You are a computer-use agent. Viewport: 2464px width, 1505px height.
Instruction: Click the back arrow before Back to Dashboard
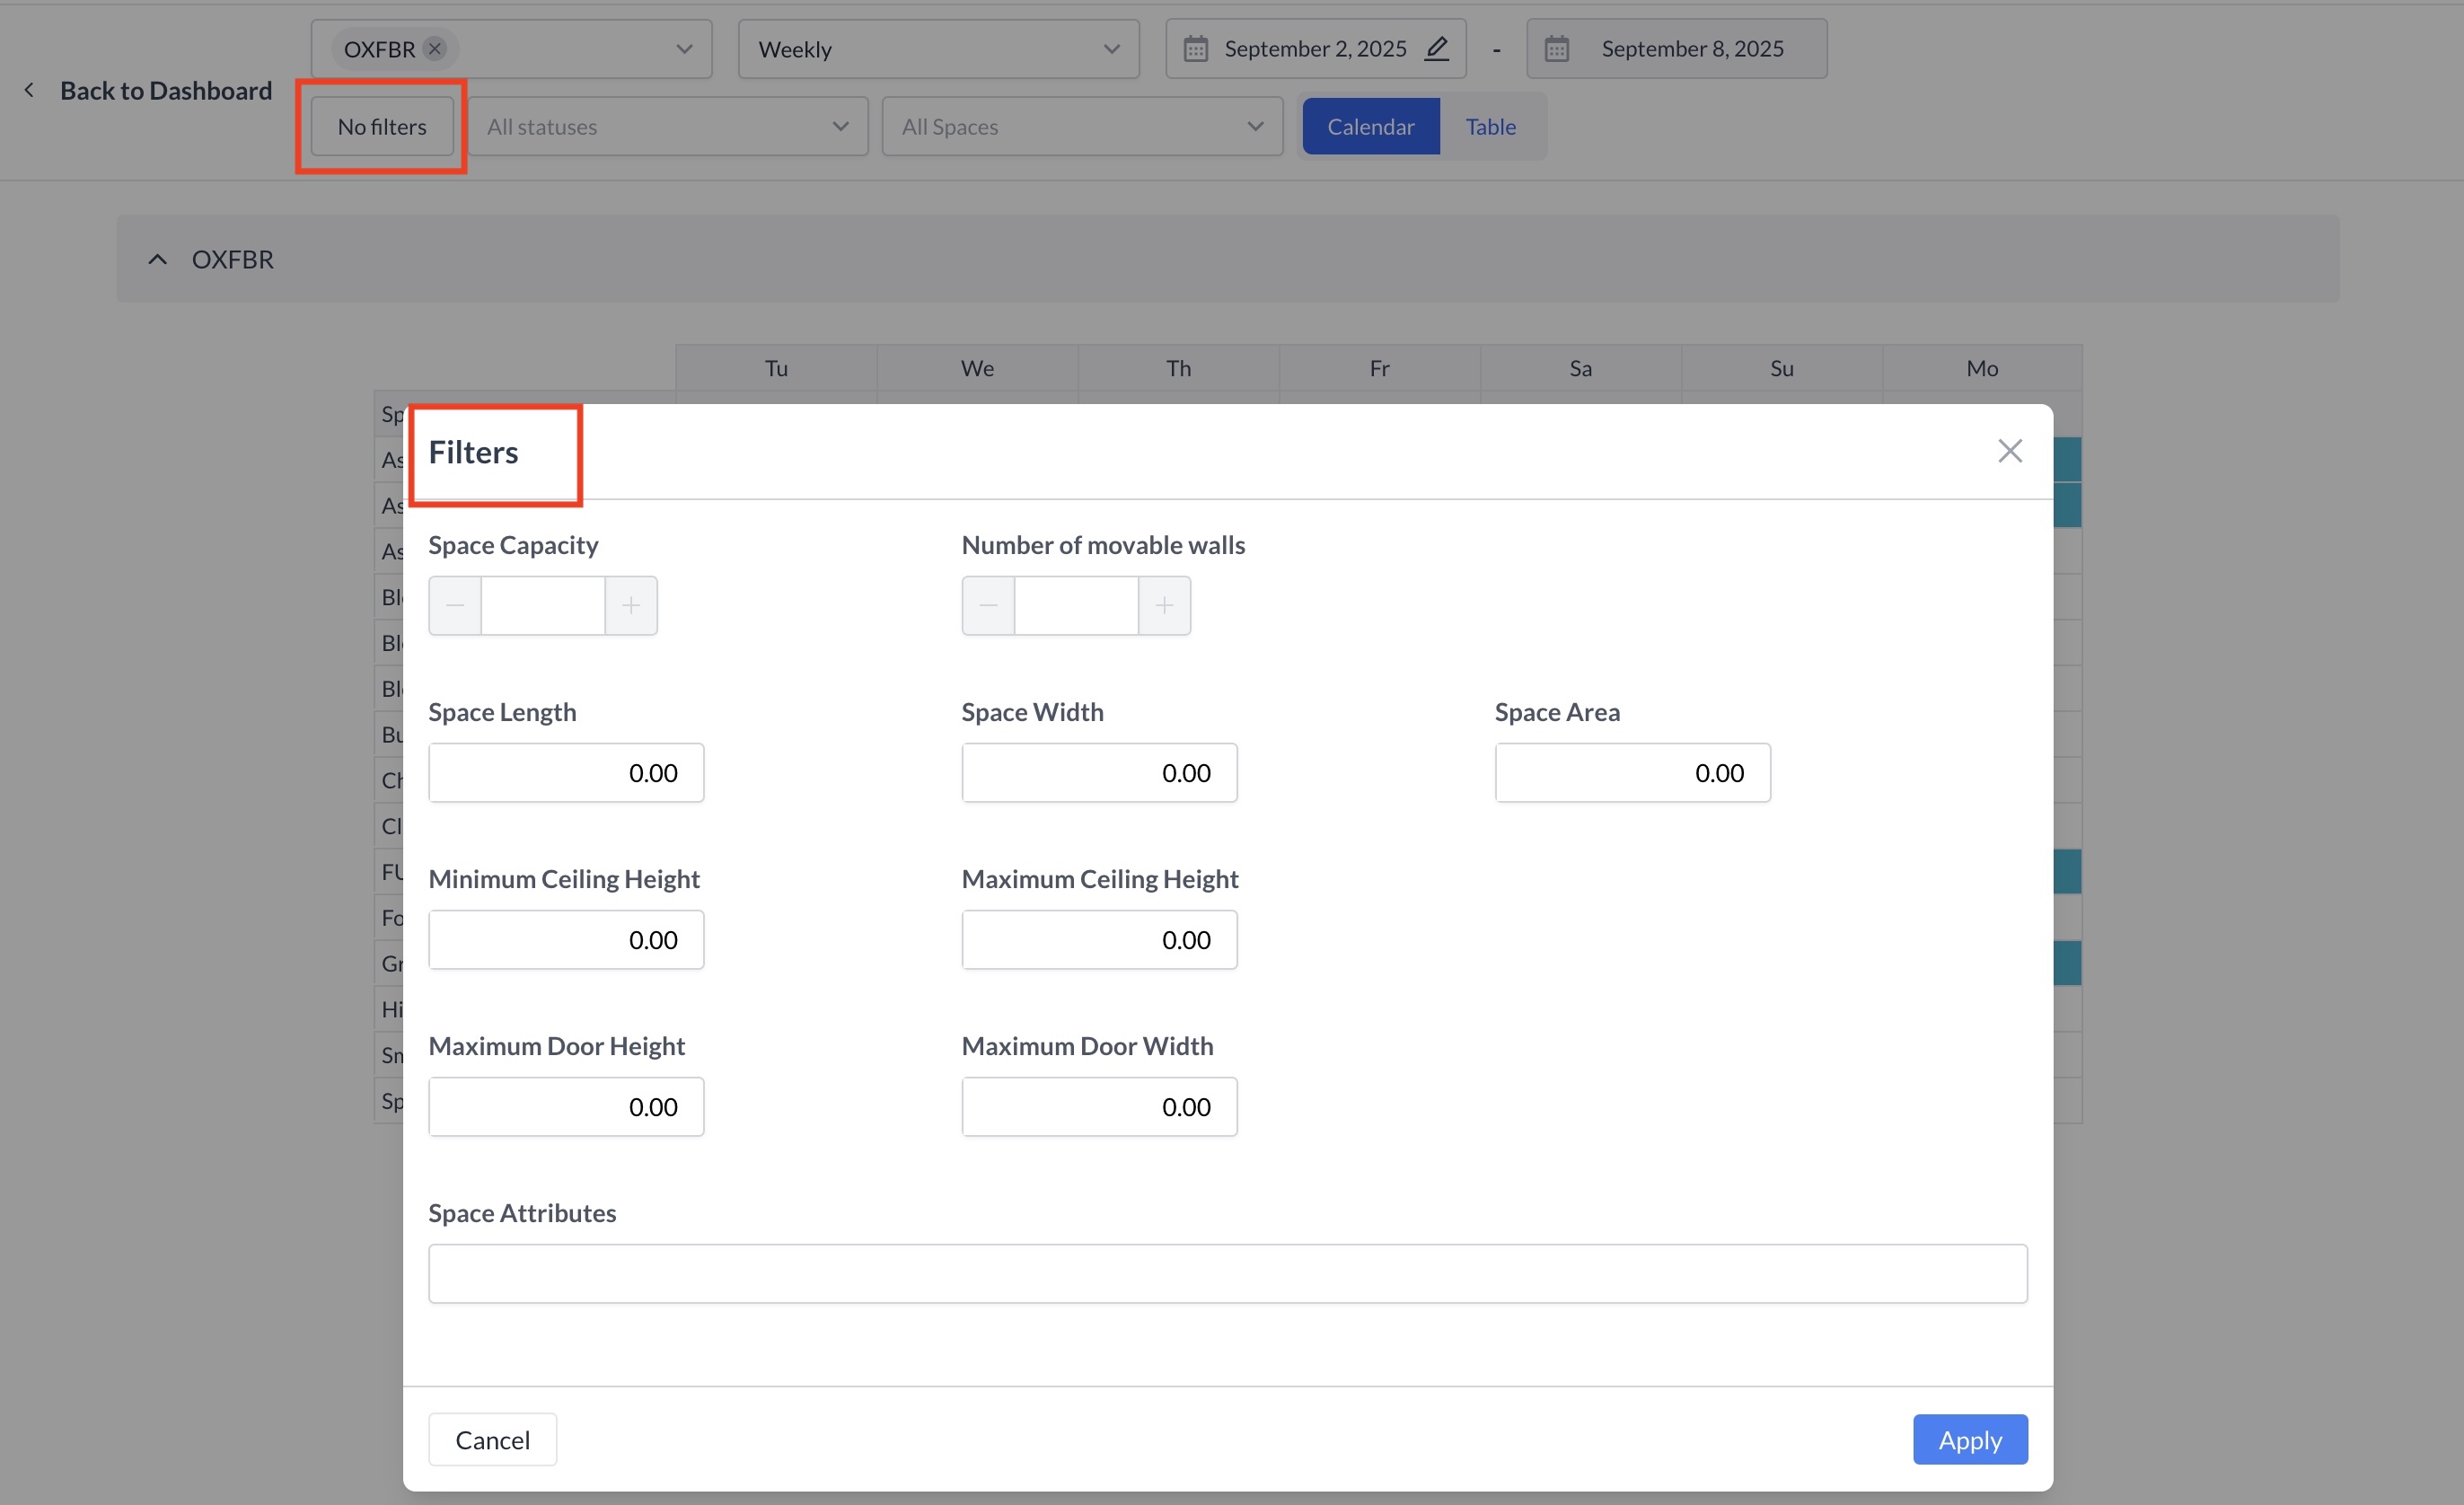(x=29, y=91)
